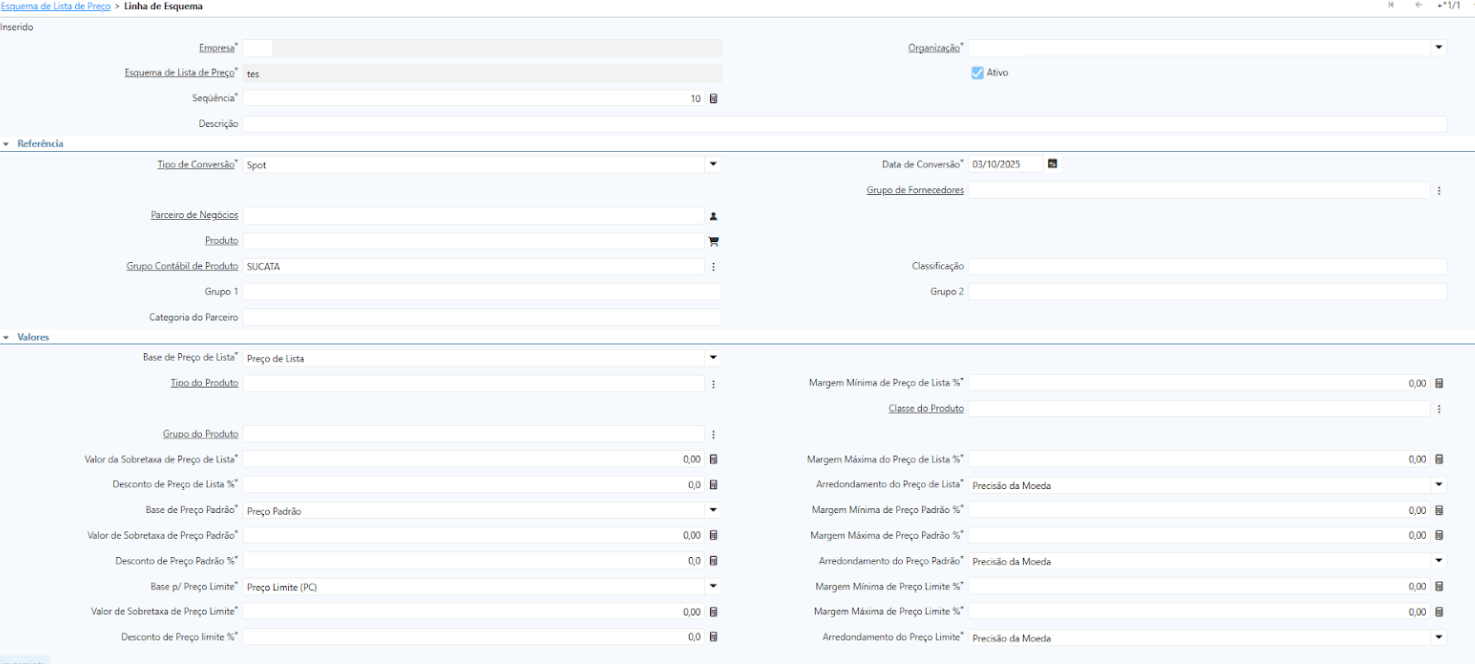Open the Base de Preço Padrão dropdown

point(713,510)
